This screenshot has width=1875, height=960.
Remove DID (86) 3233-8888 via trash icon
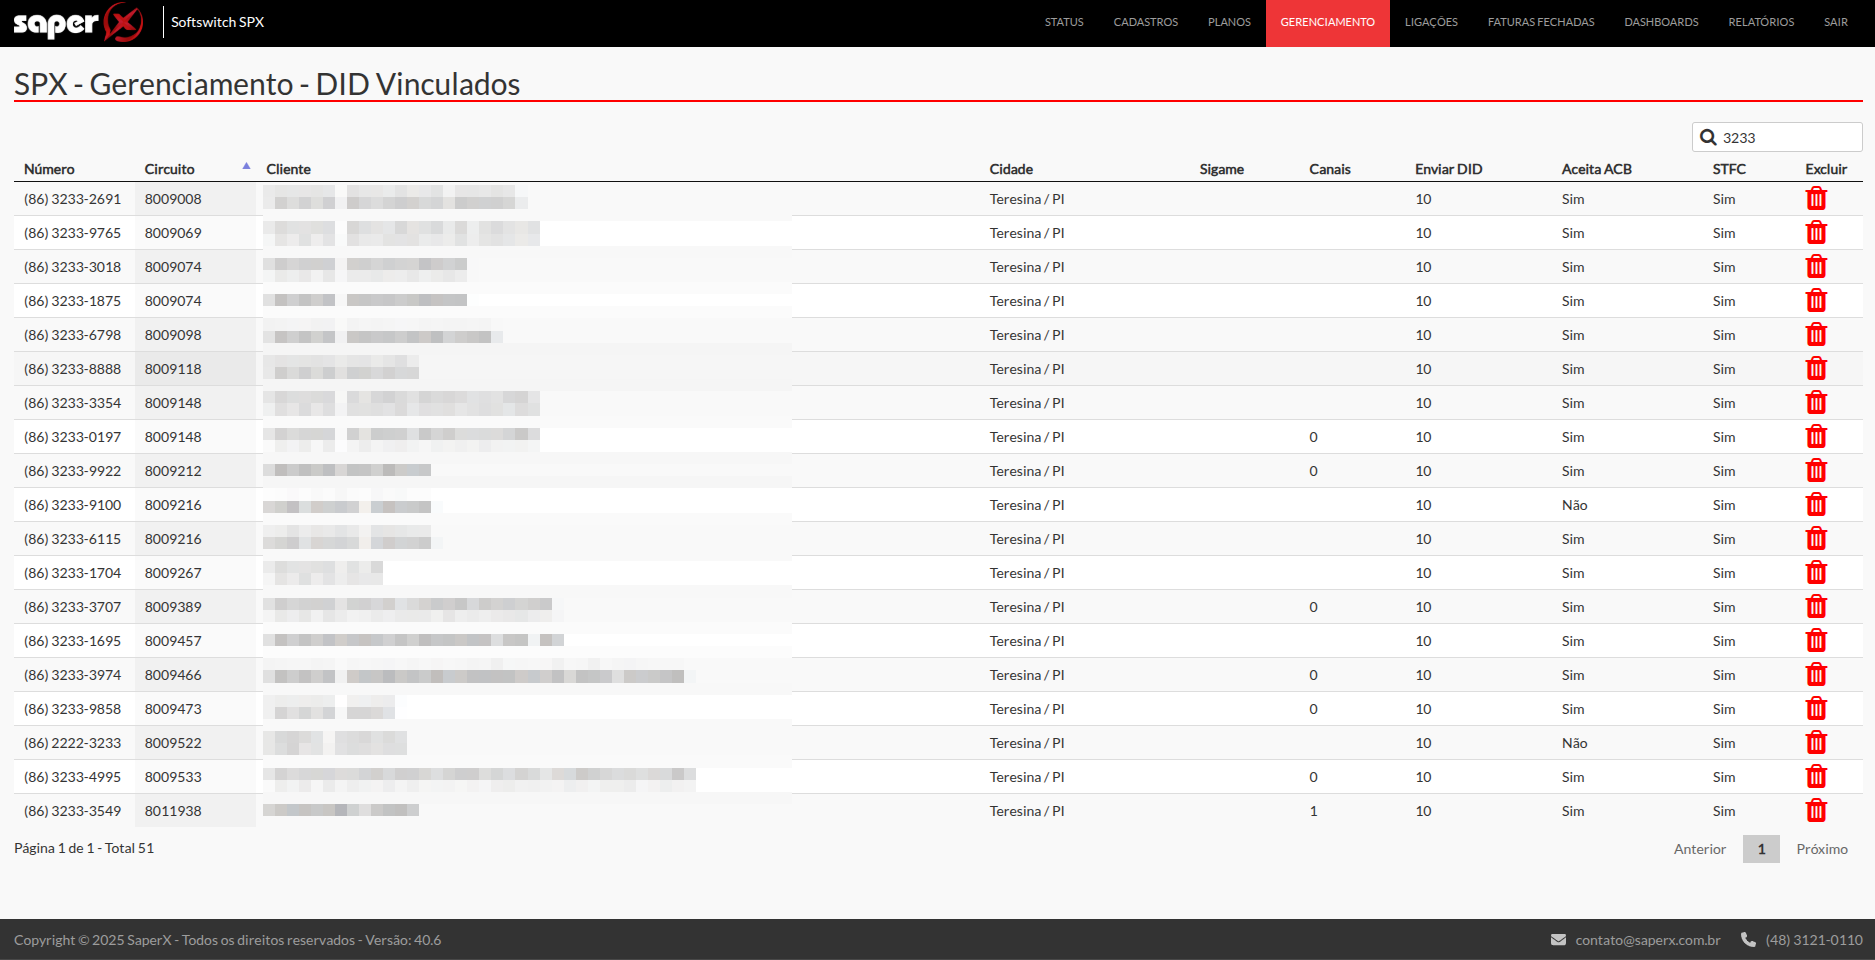click(x=1816, y=369)
